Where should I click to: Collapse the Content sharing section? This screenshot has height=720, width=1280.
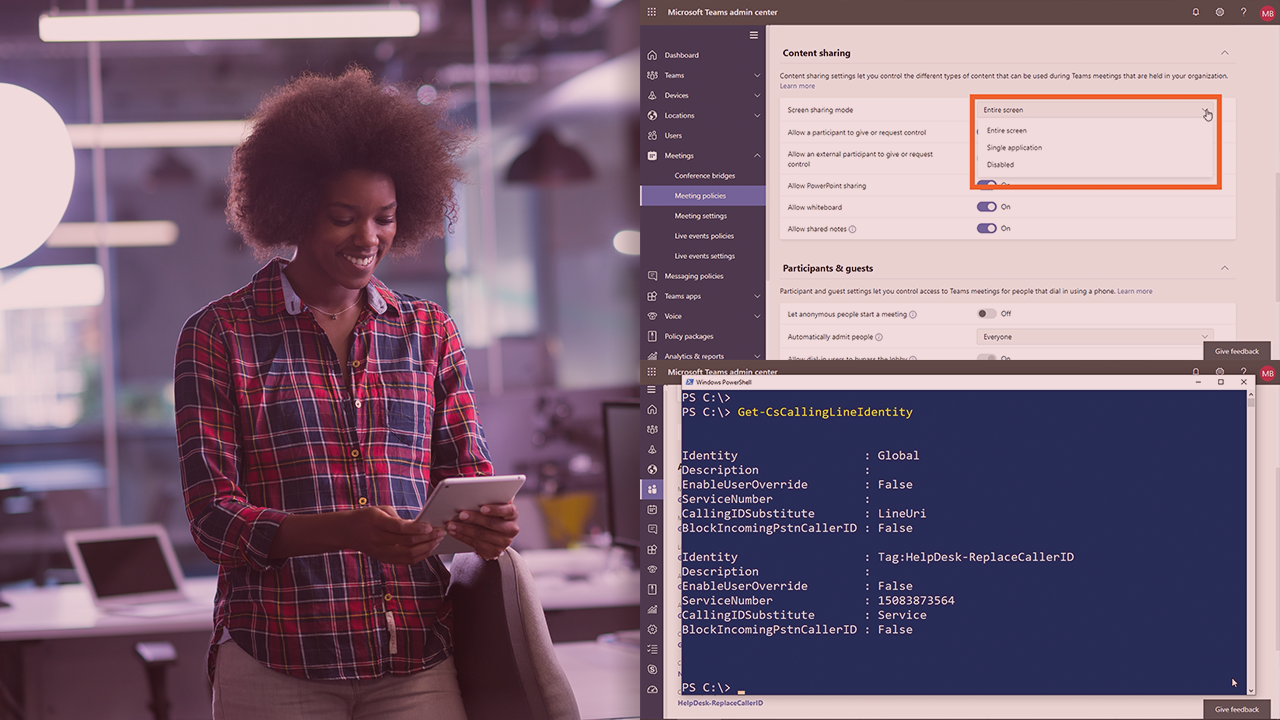coord(1224,53)
